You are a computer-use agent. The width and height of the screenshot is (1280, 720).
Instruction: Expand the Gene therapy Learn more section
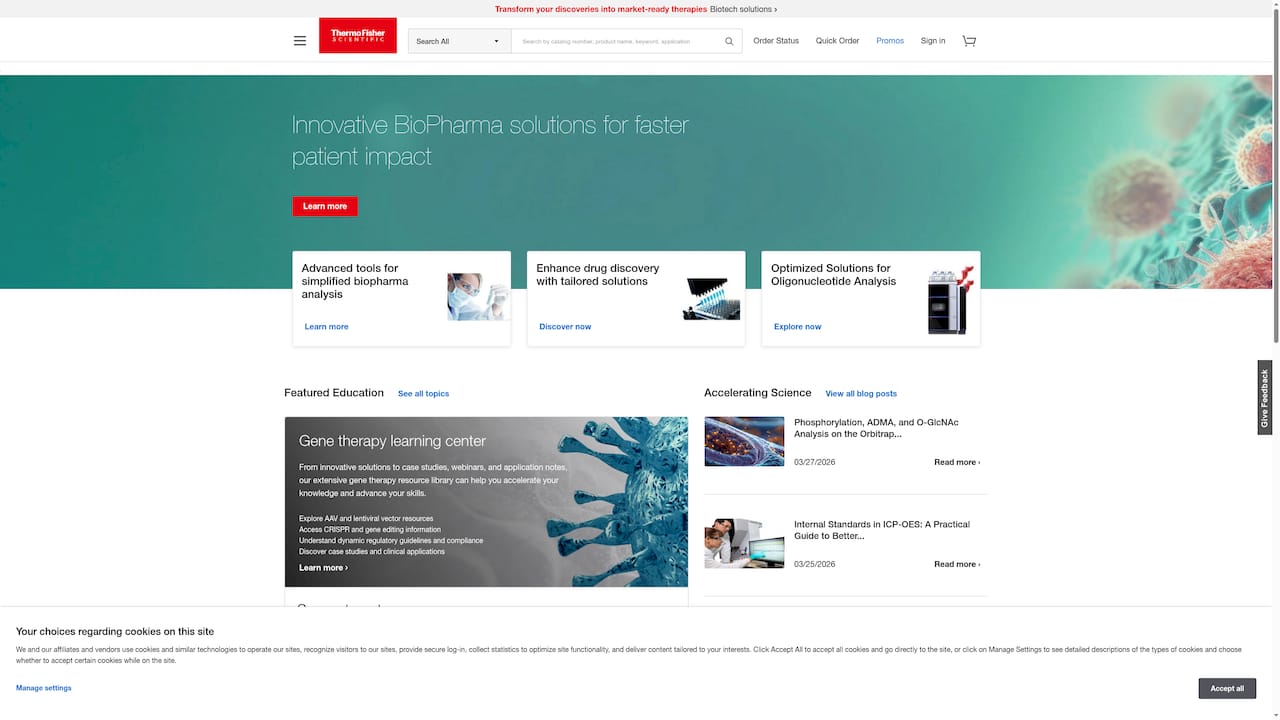(322, 567)
